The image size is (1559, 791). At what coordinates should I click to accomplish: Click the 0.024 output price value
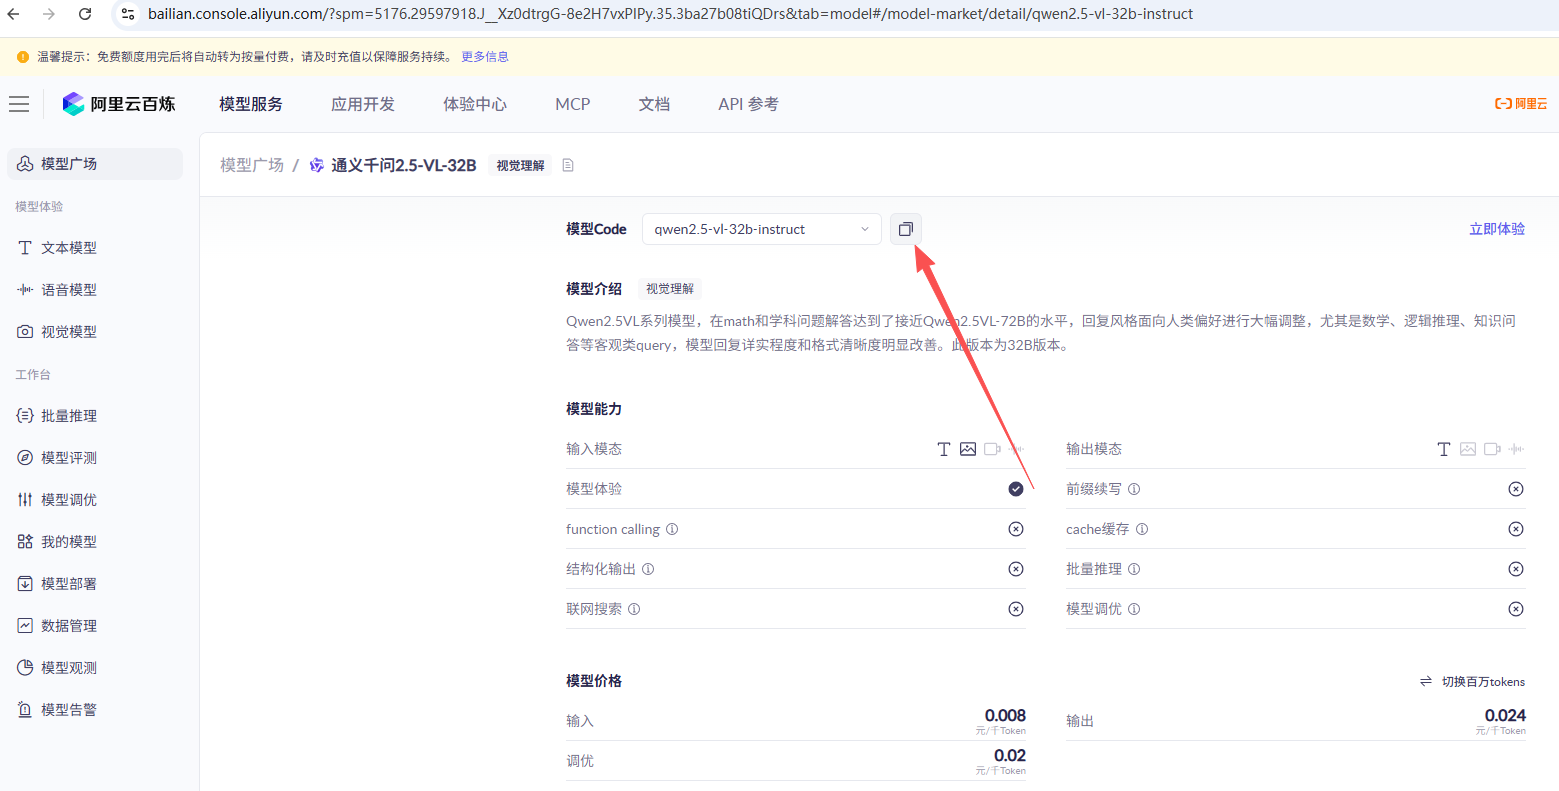[1505, 715]
